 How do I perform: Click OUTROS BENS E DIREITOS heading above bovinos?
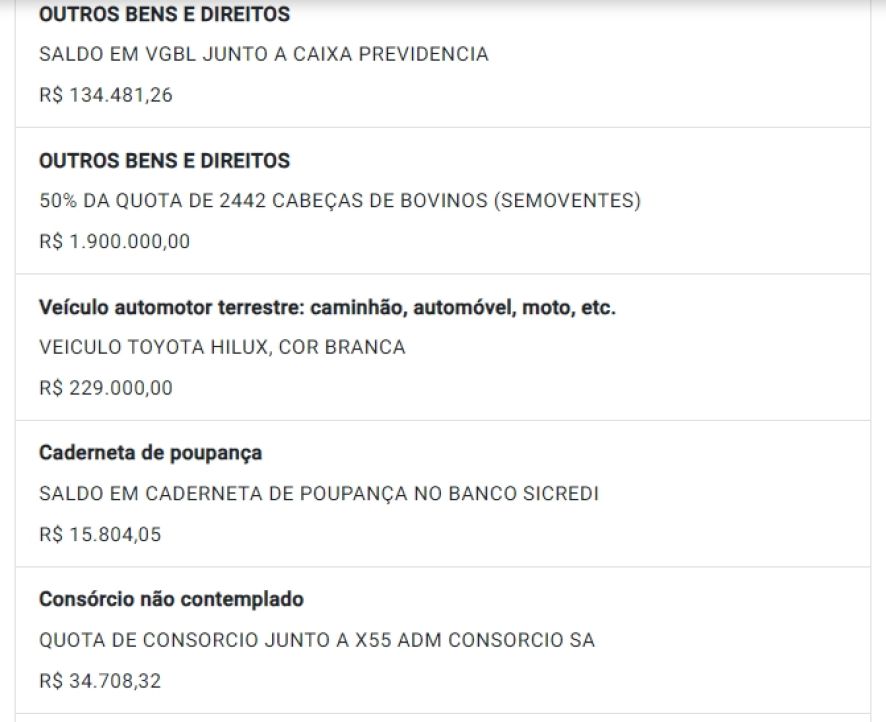164,161
